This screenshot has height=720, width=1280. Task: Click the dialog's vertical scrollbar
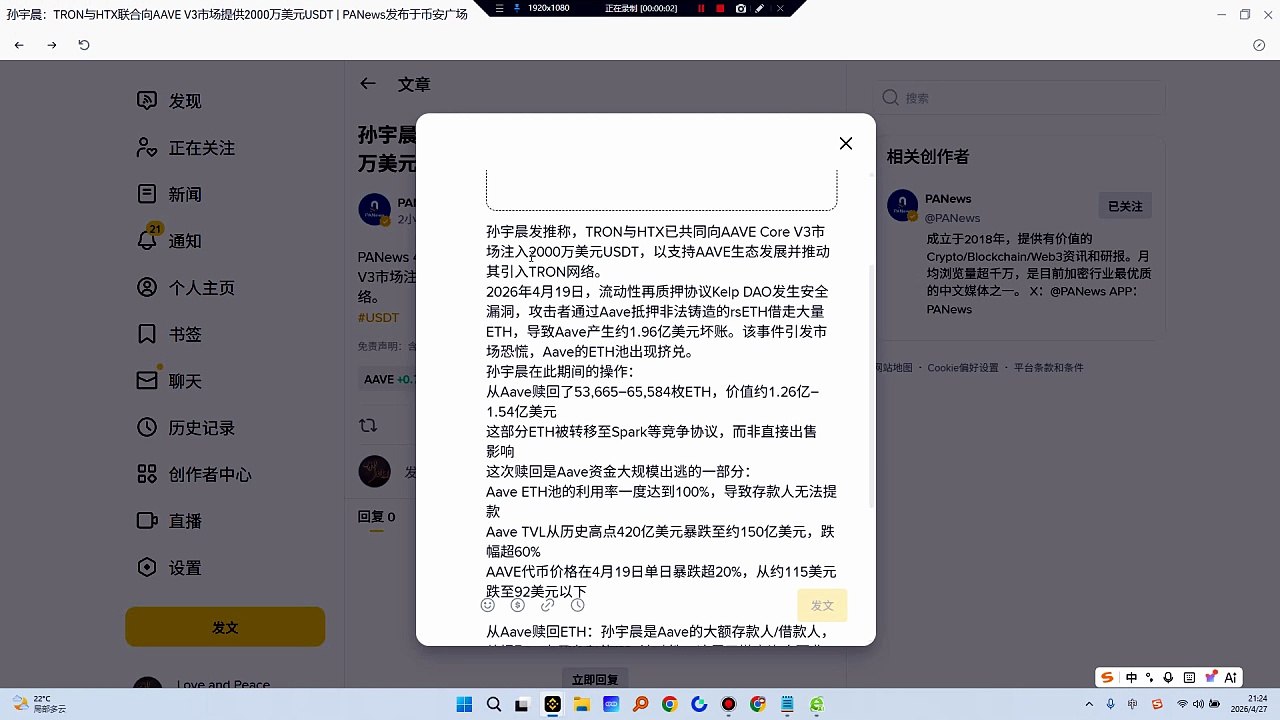[872, 385]
